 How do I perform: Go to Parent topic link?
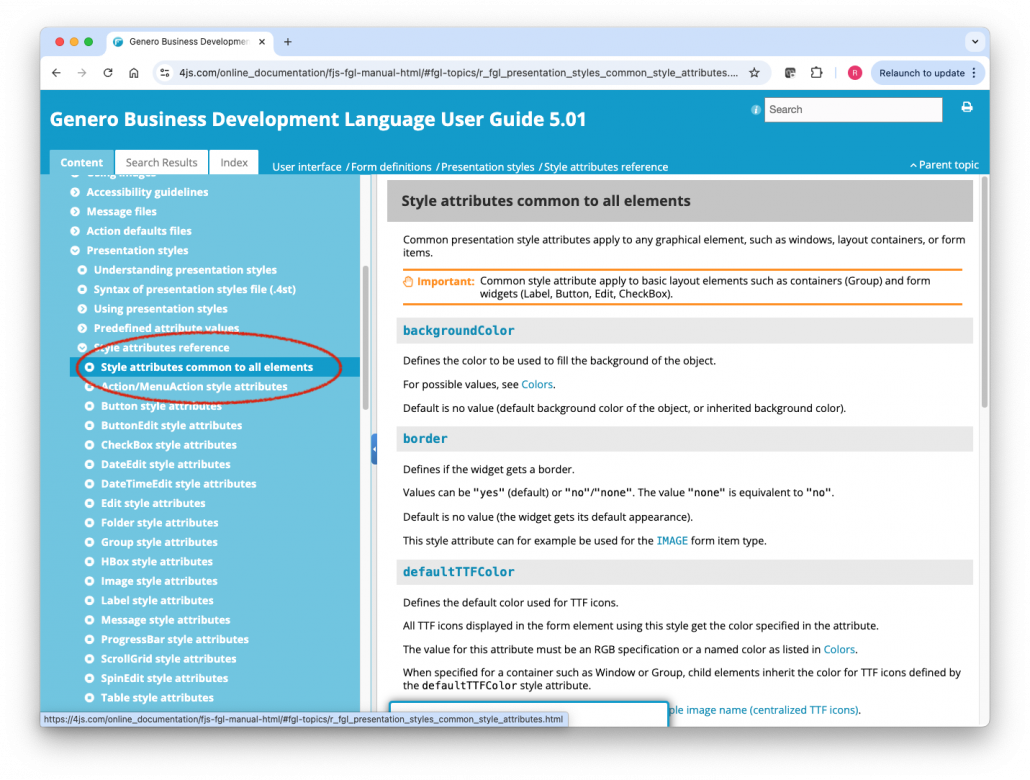[944, 165]
